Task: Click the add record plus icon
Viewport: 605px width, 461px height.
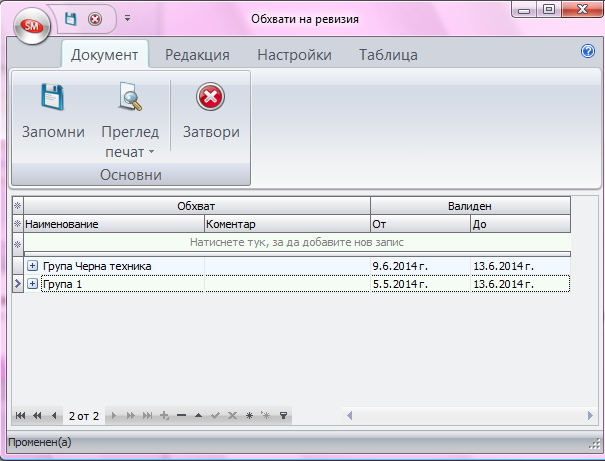Action: [164, 415]
